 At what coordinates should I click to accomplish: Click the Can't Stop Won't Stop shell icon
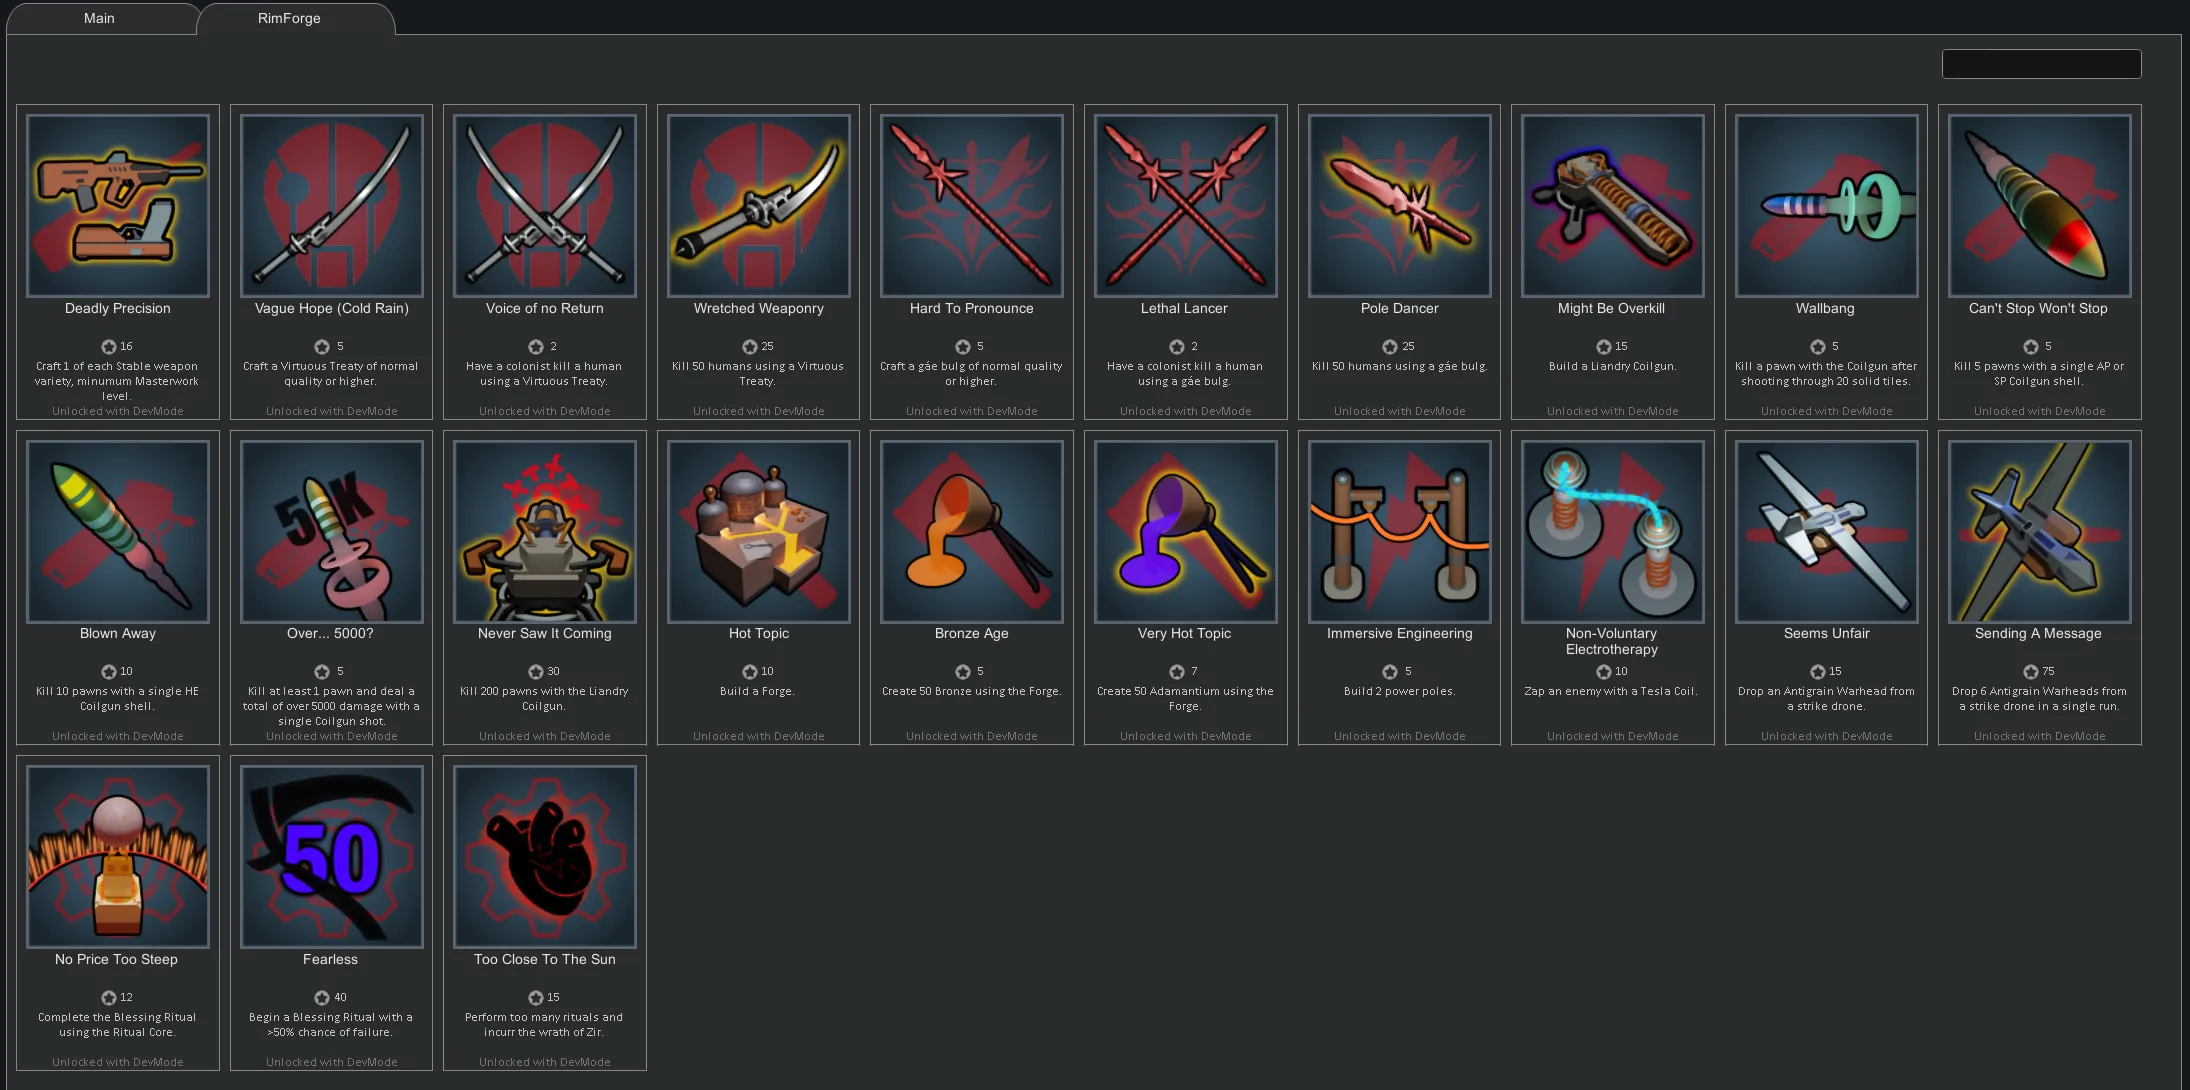coord(2039,205)
